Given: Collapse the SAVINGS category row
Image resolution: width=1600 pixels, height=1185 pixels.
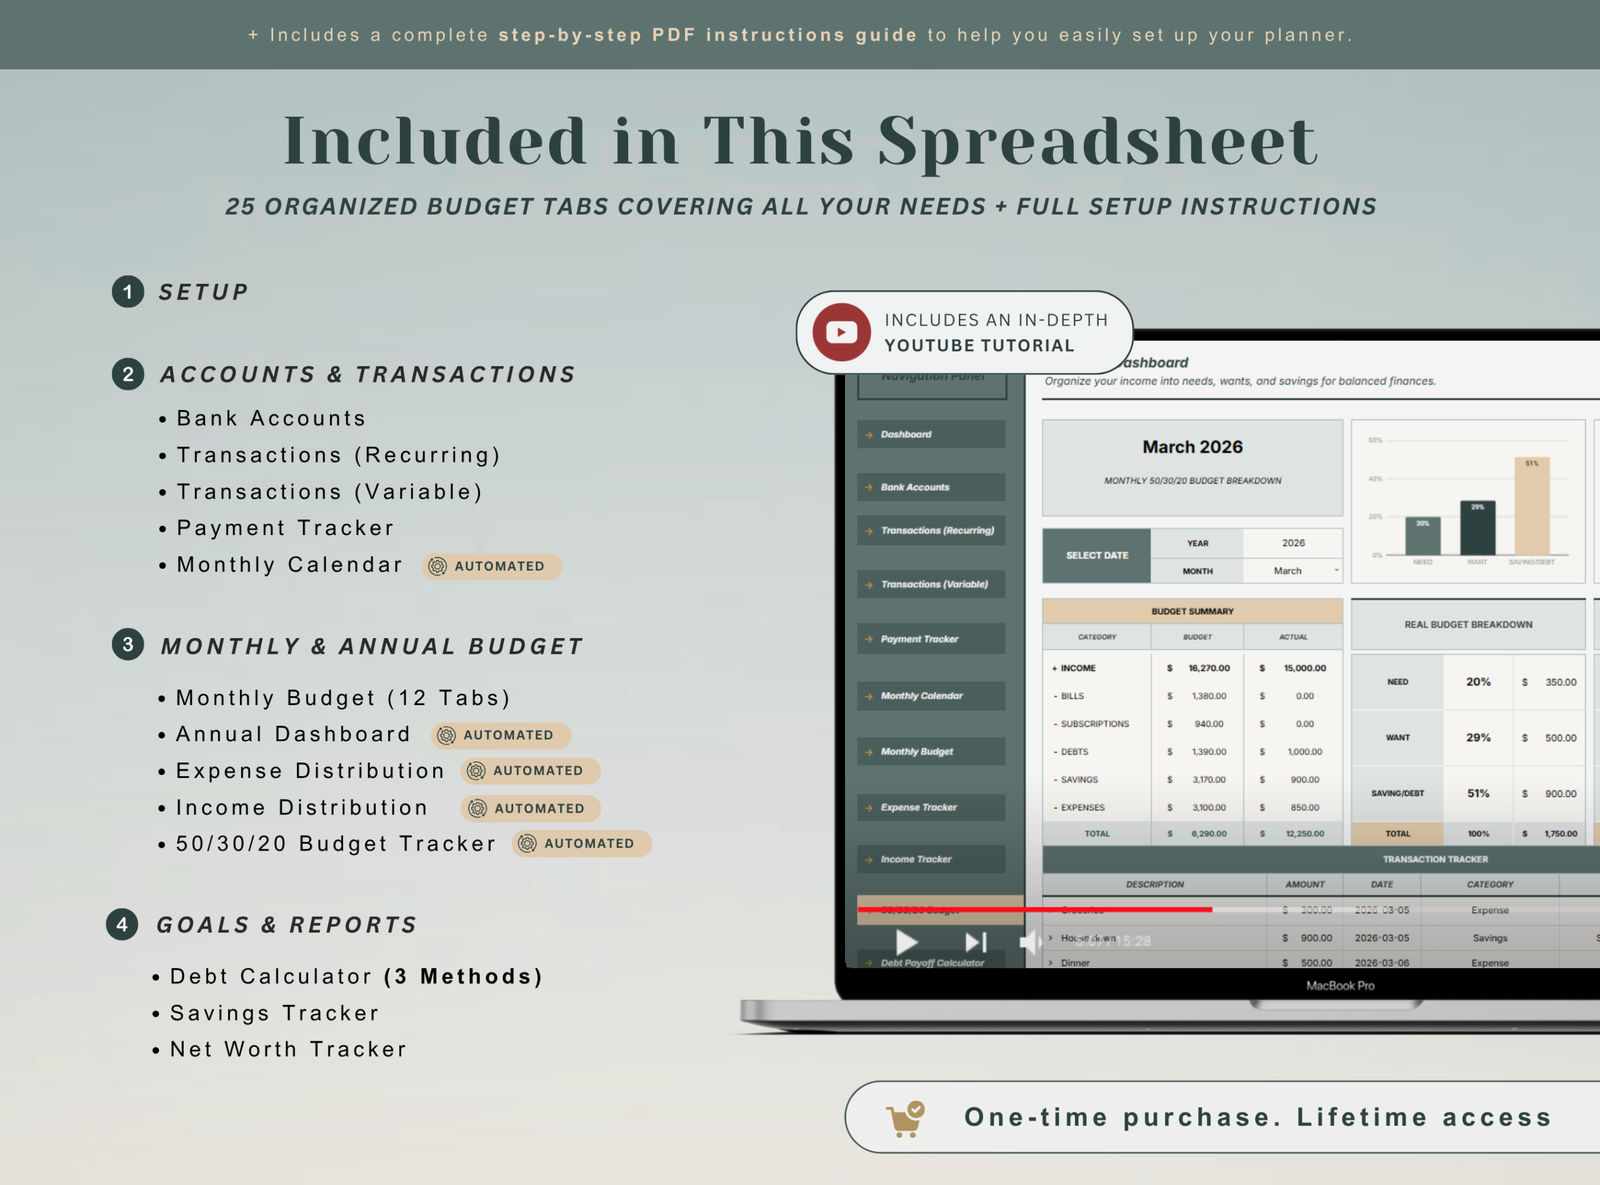Looking at the screenshot, I should 1055,780.
